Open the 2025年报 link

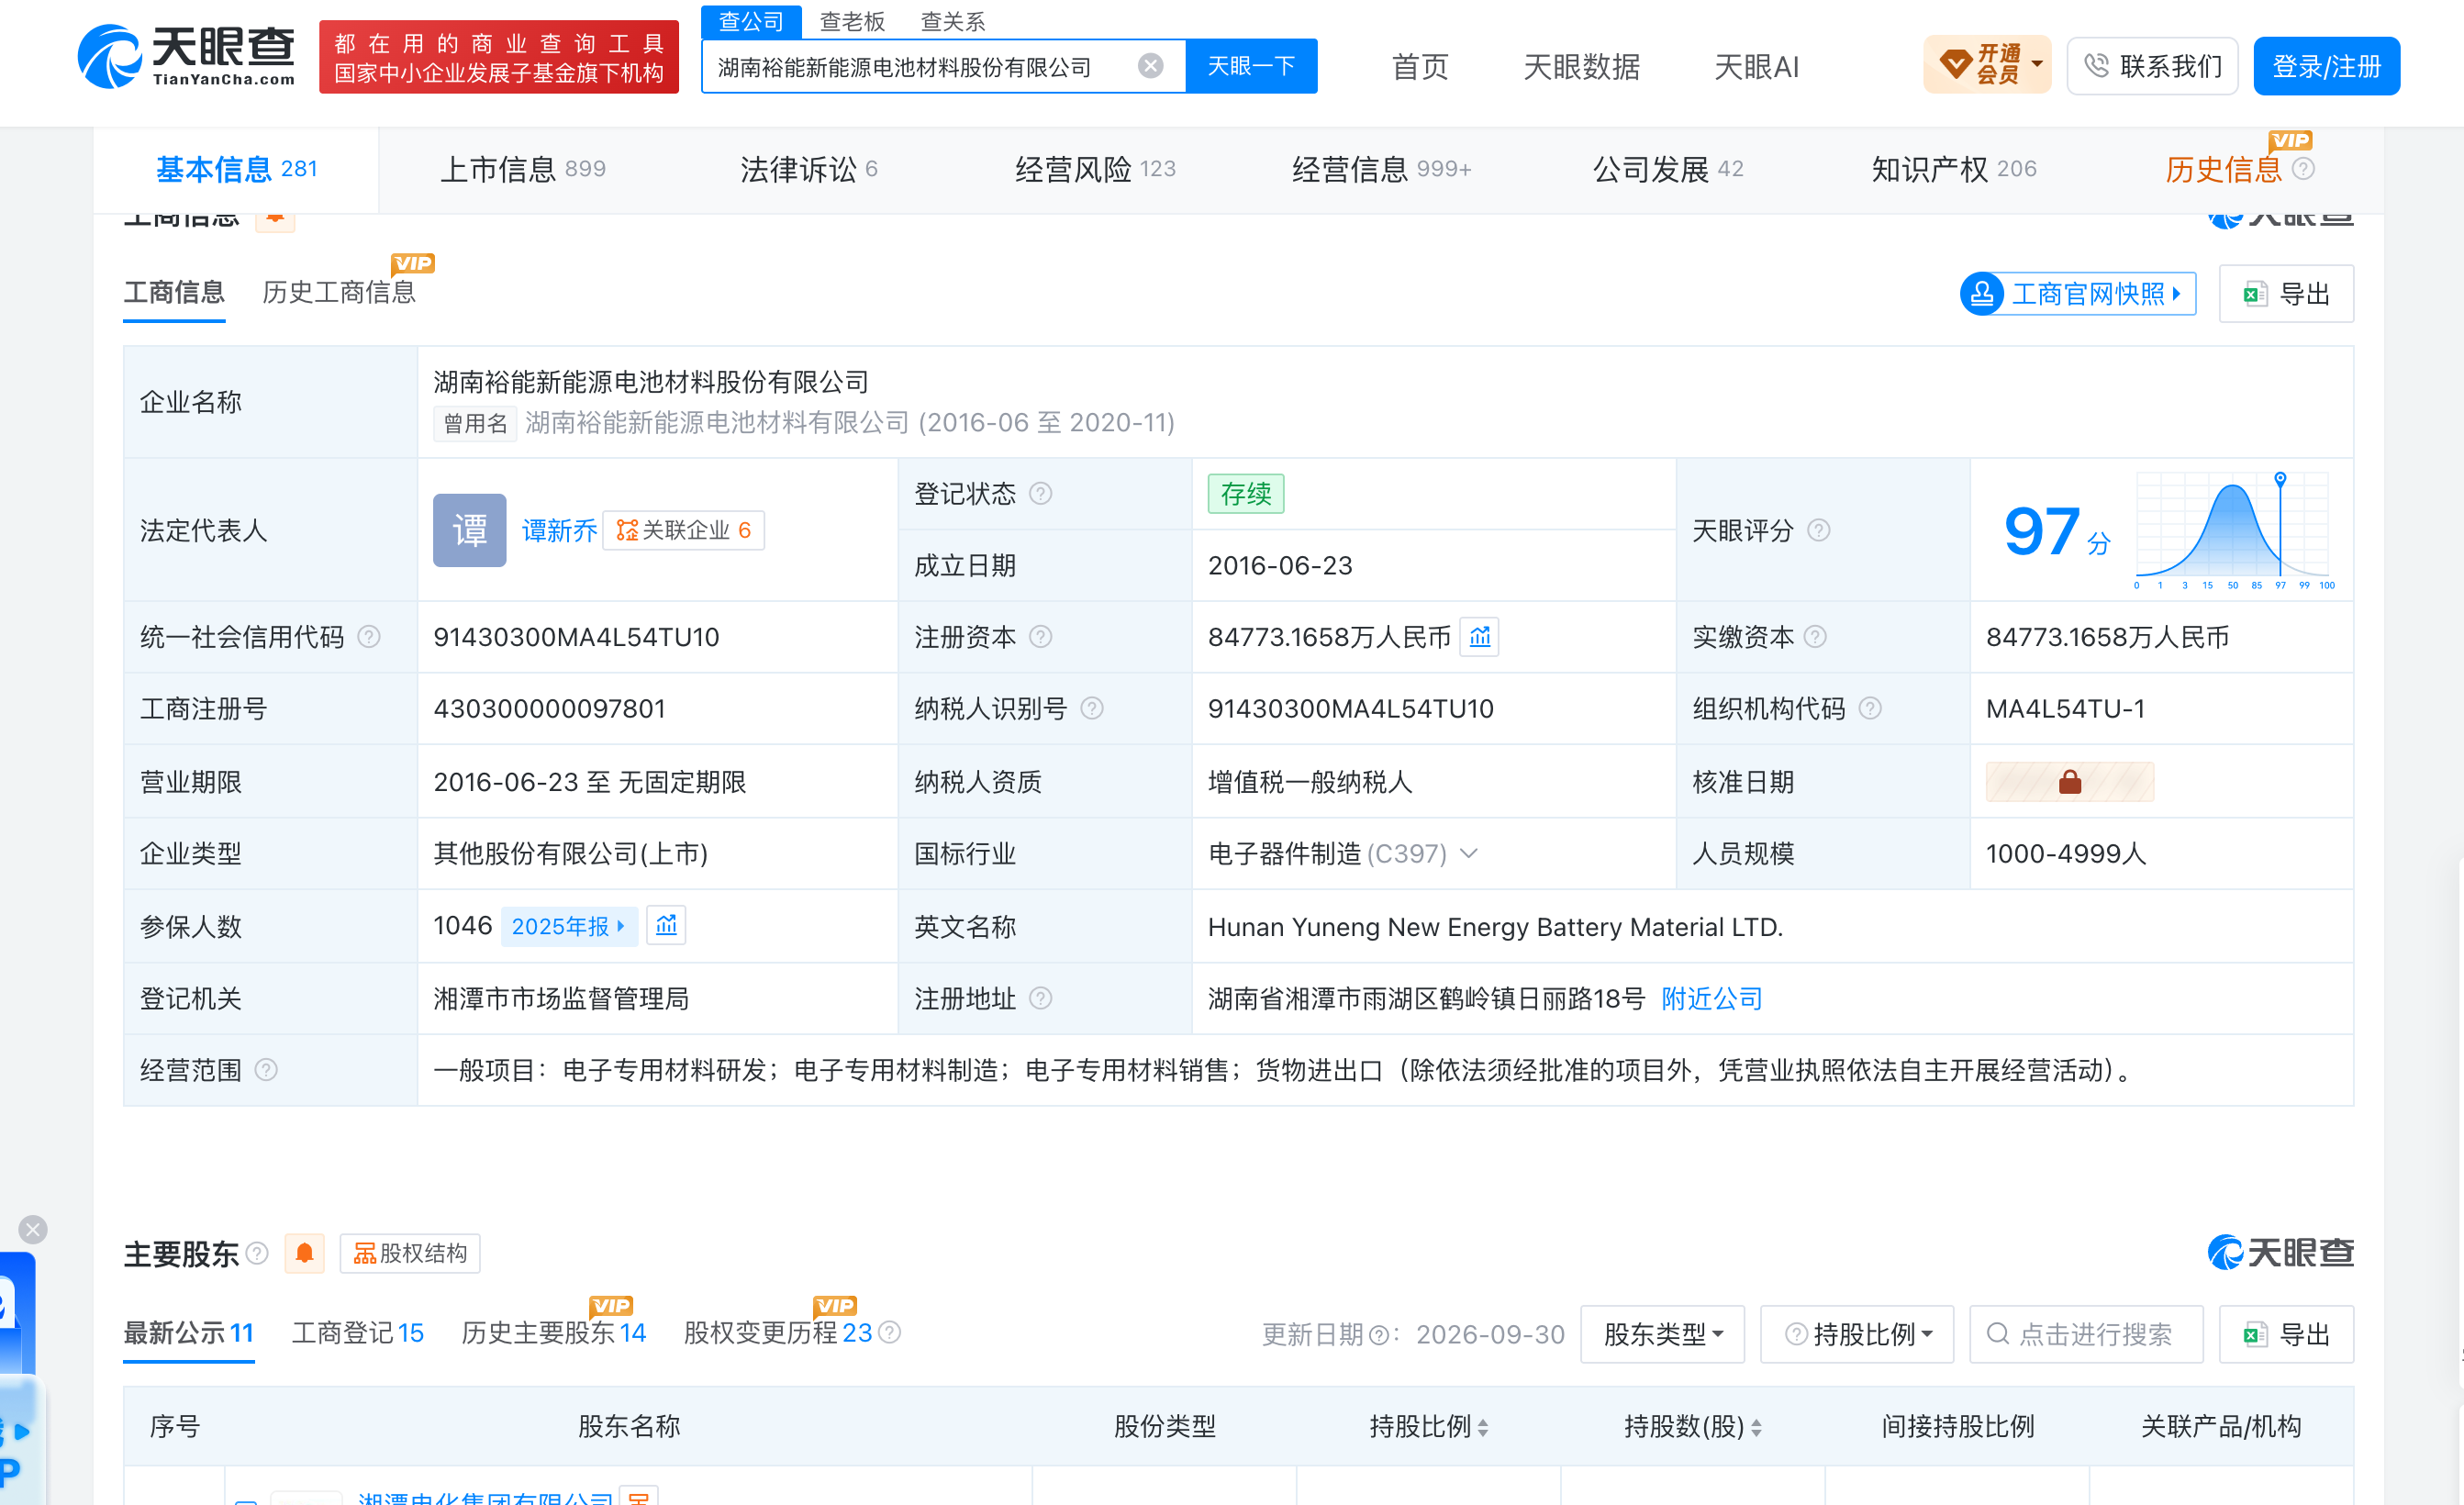tap(567, 926)
